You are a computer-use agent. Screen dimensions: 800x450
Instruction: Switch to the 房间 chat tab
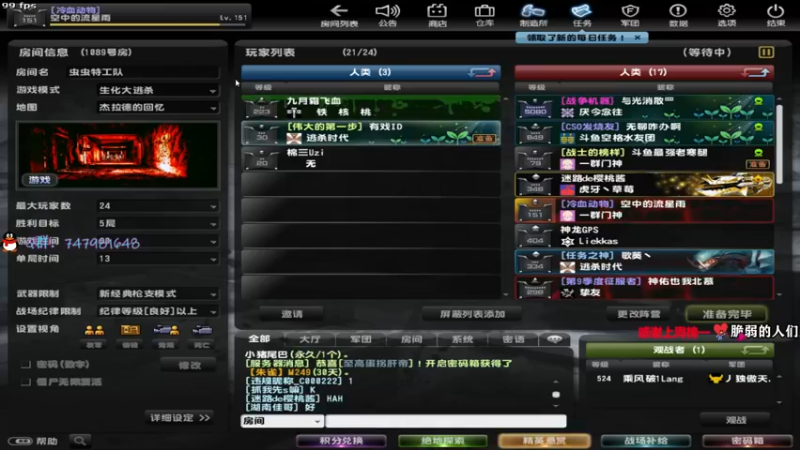coord(412,339)
